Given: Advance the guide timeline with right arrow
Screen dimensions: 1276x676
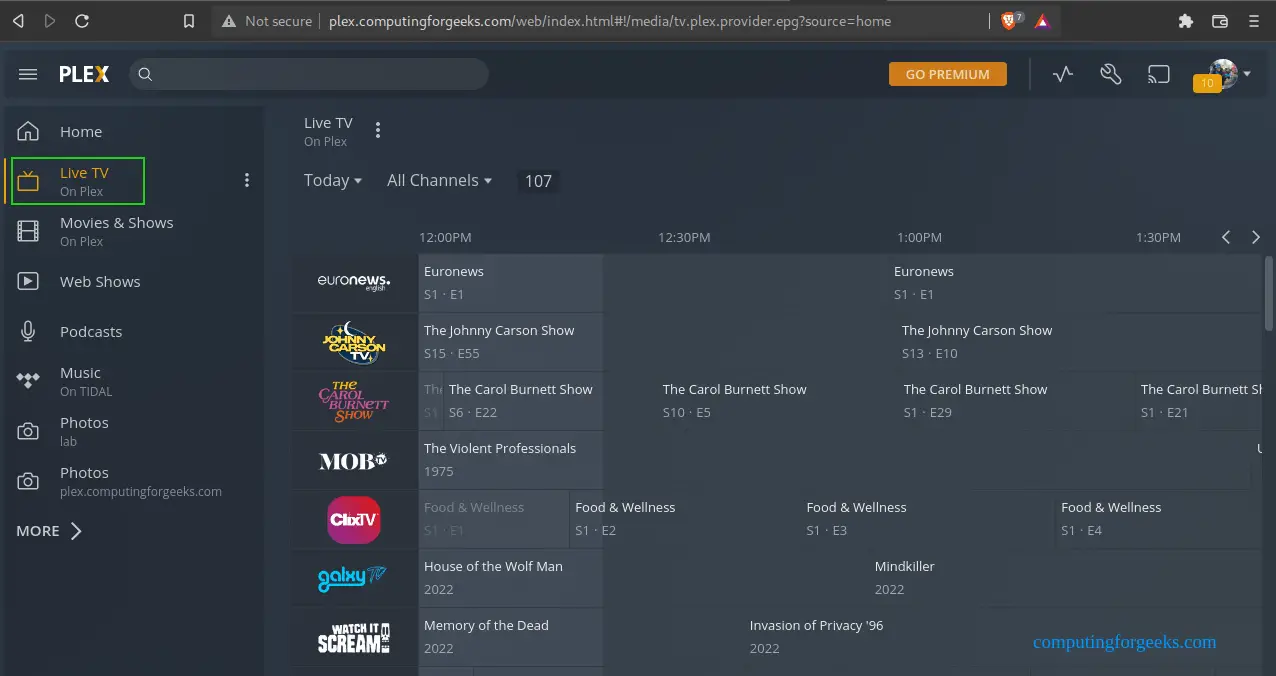Looking at the screenshot, I should 1256,237.
